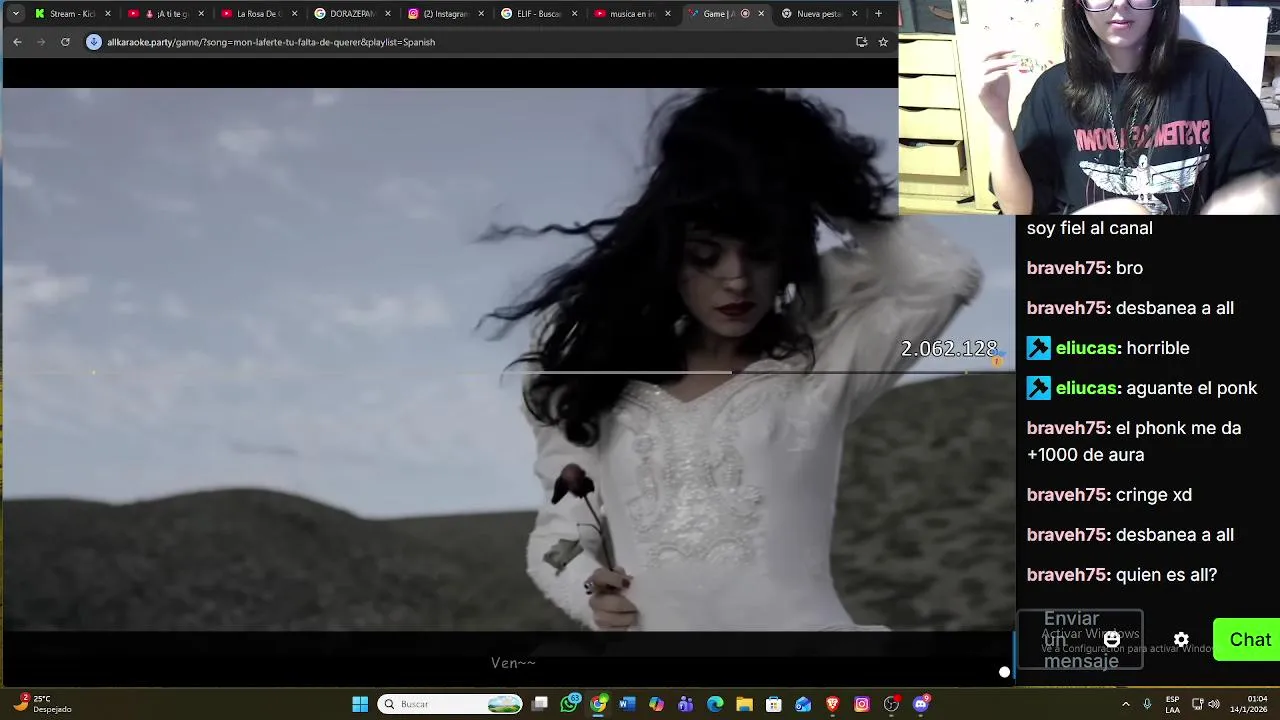
Task: Reload the allkaraoke page
Action: tap(65, 42)
